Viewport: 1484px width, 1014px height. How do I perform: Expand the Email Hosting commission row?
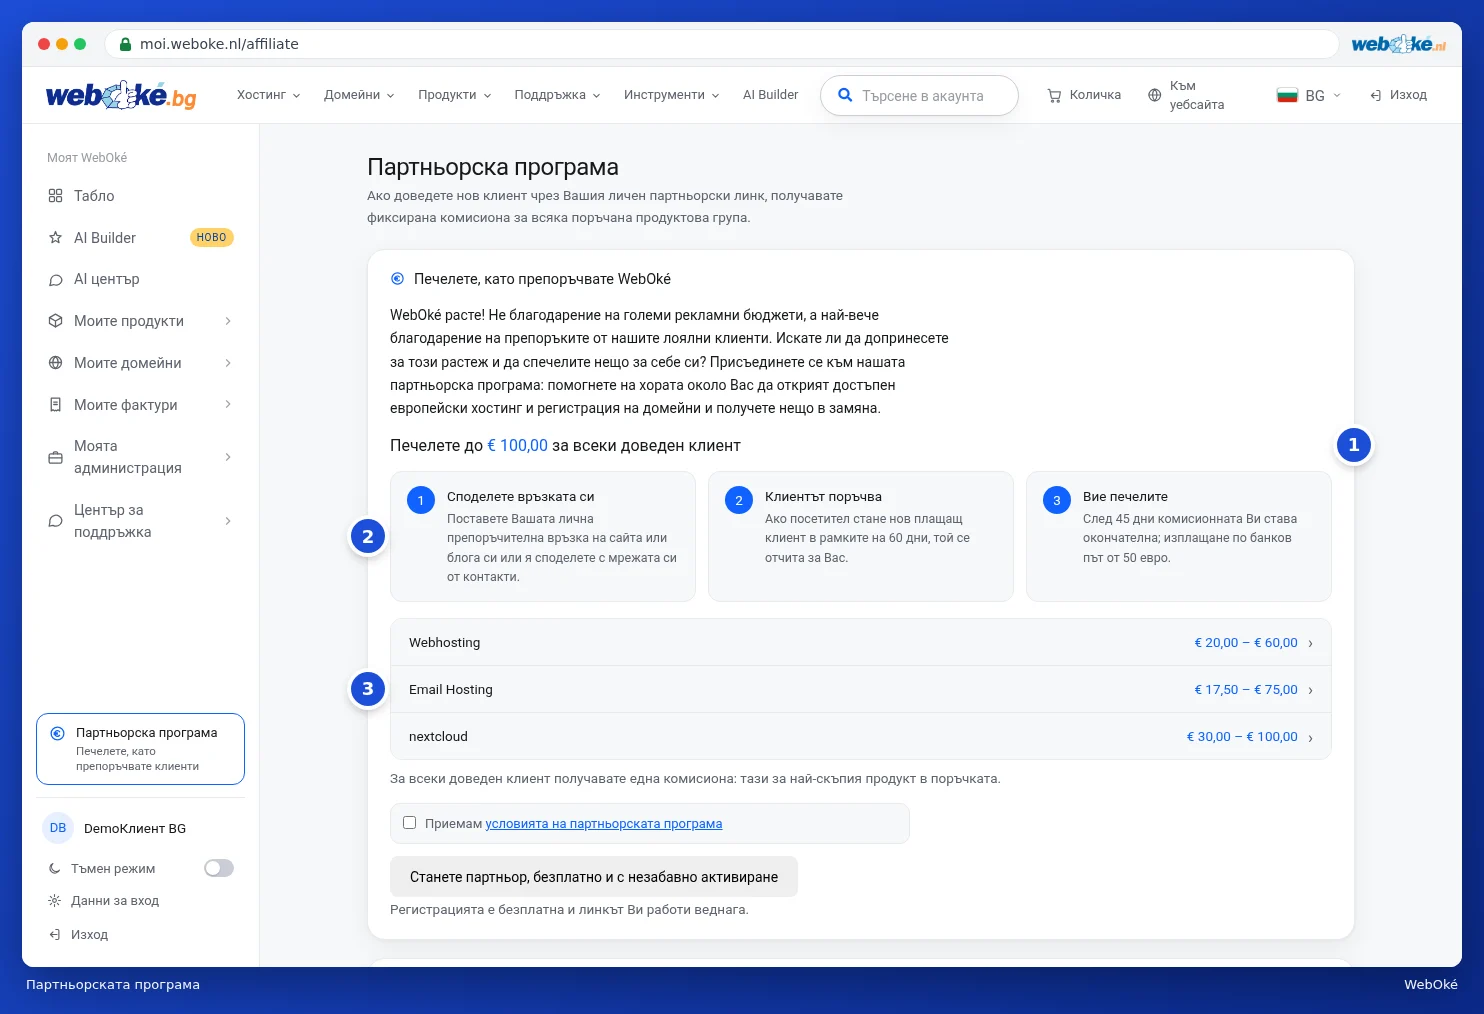click(860, 690)
